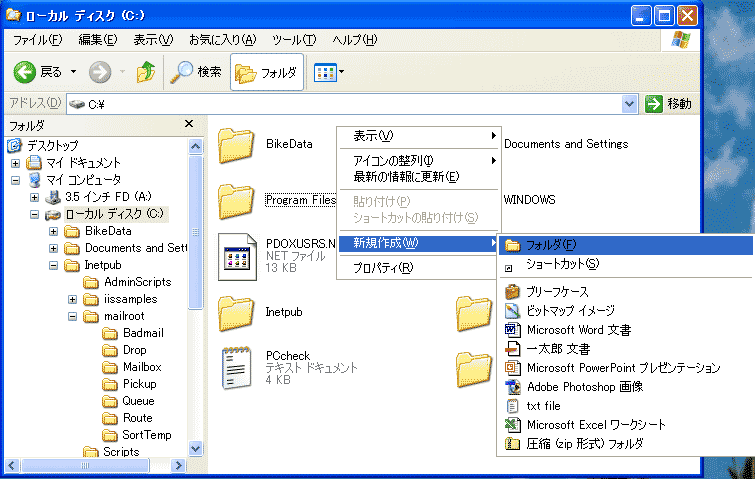Select the Drop folder in tree
This screenshot has width=755, height=479.
point(134,350)
